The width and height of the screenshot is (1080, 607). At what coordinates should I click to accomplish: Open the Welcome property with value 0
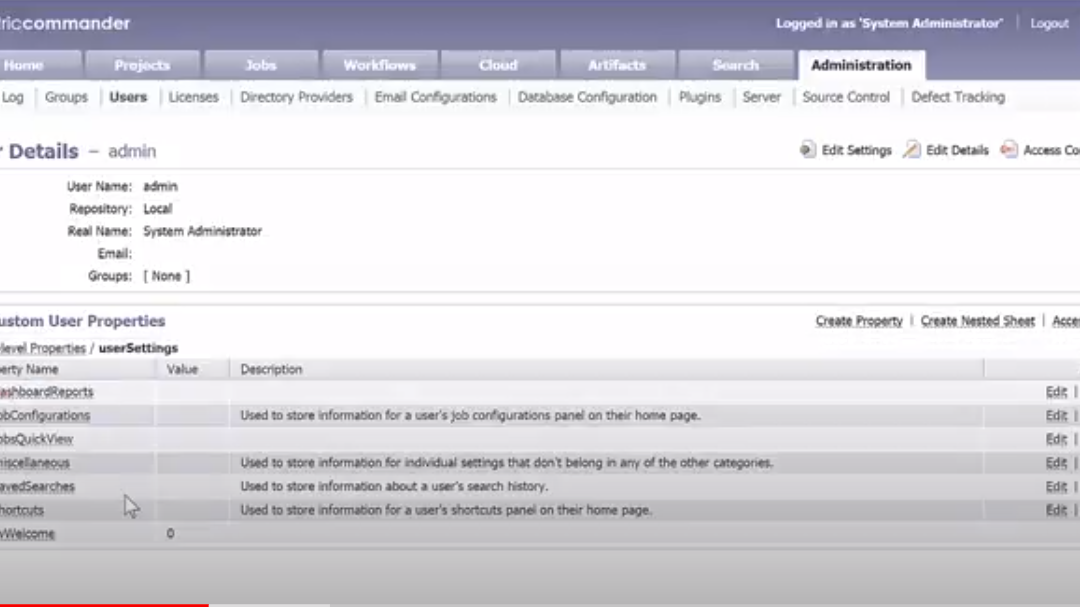[x=28, y=533]
